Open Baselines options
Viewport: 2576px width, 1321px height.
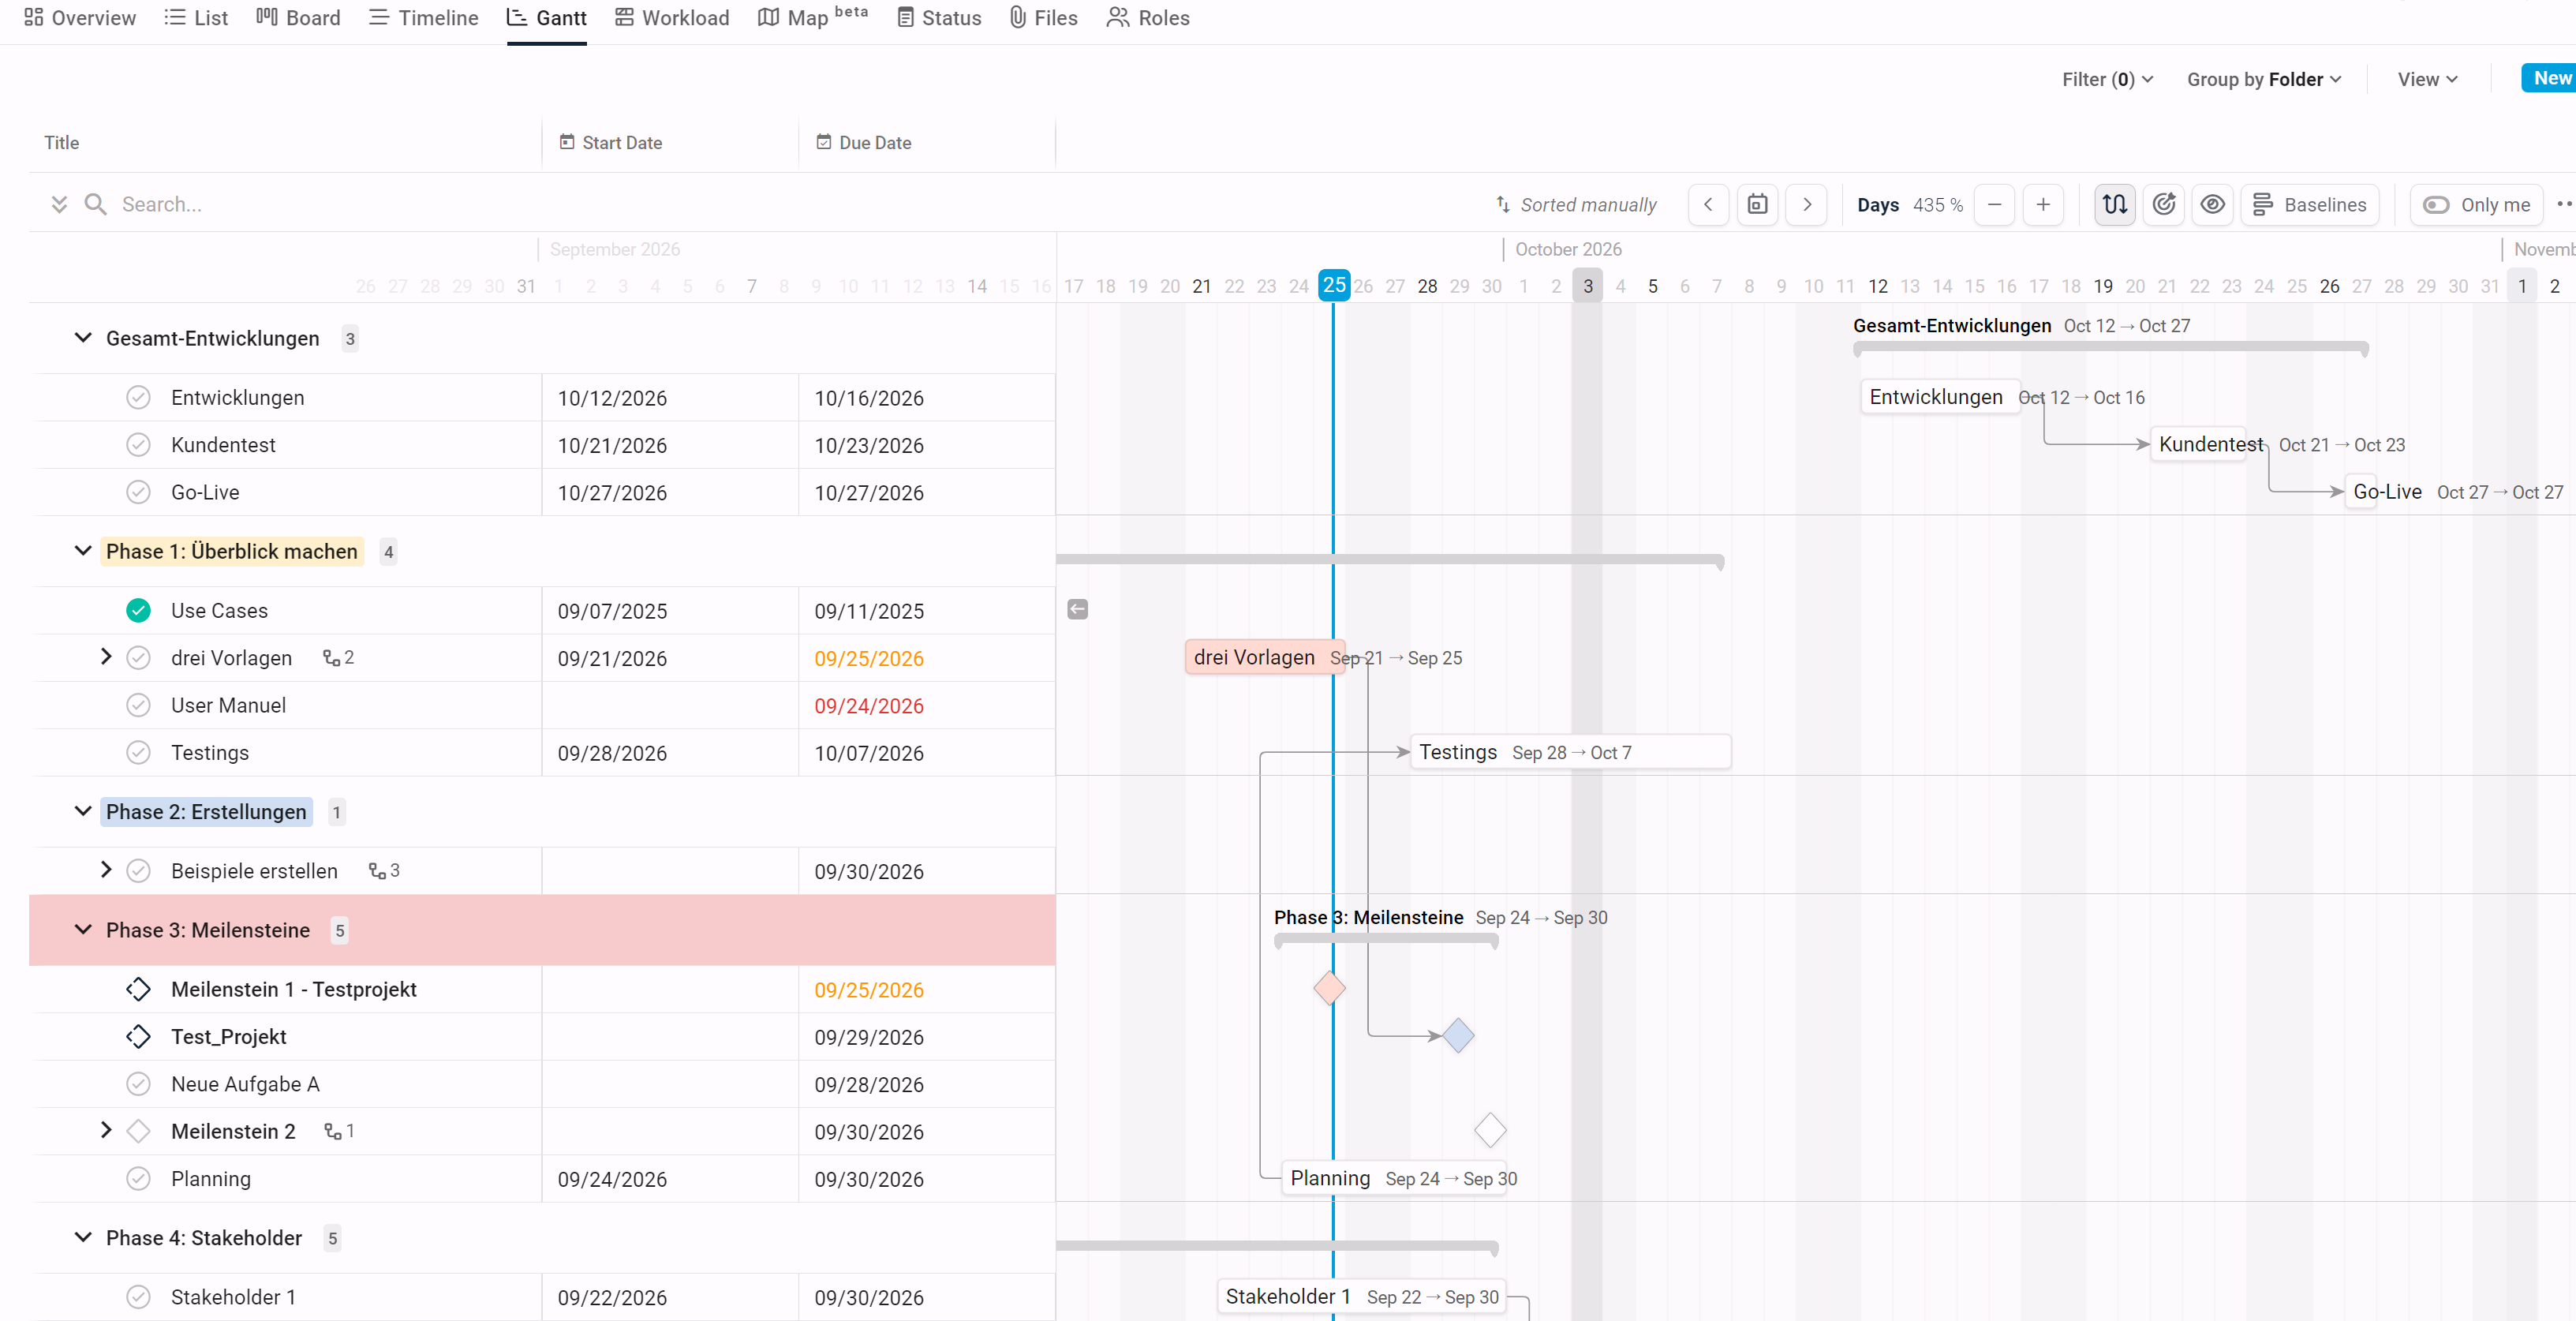(2310, 205)
